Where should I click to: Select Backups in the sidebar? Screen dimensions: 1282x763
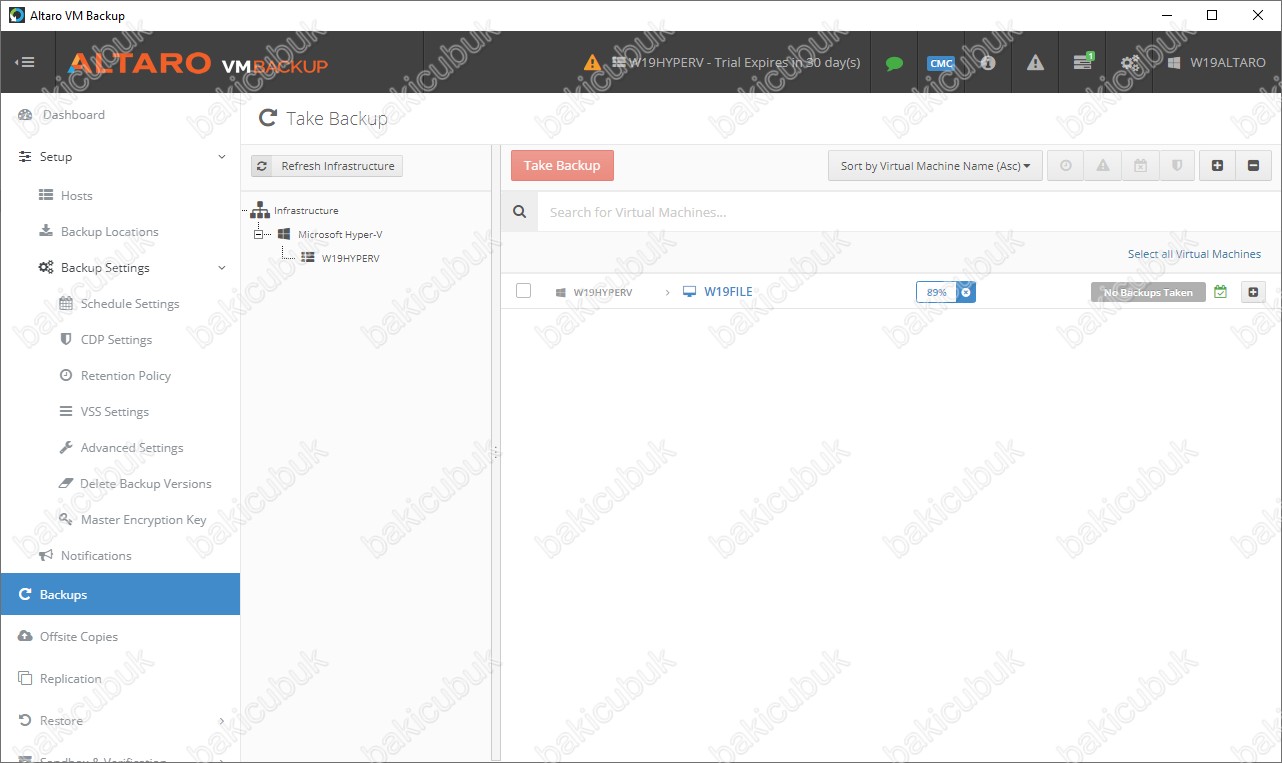[120, 594]
